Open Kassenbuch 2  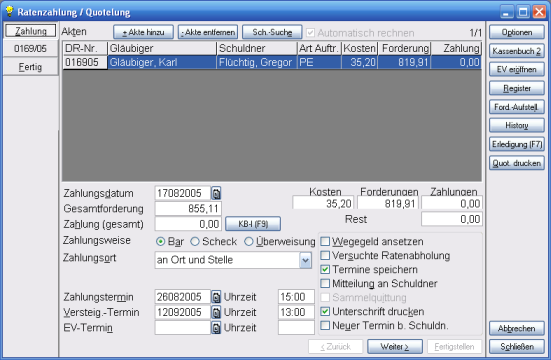coord(517,51)
